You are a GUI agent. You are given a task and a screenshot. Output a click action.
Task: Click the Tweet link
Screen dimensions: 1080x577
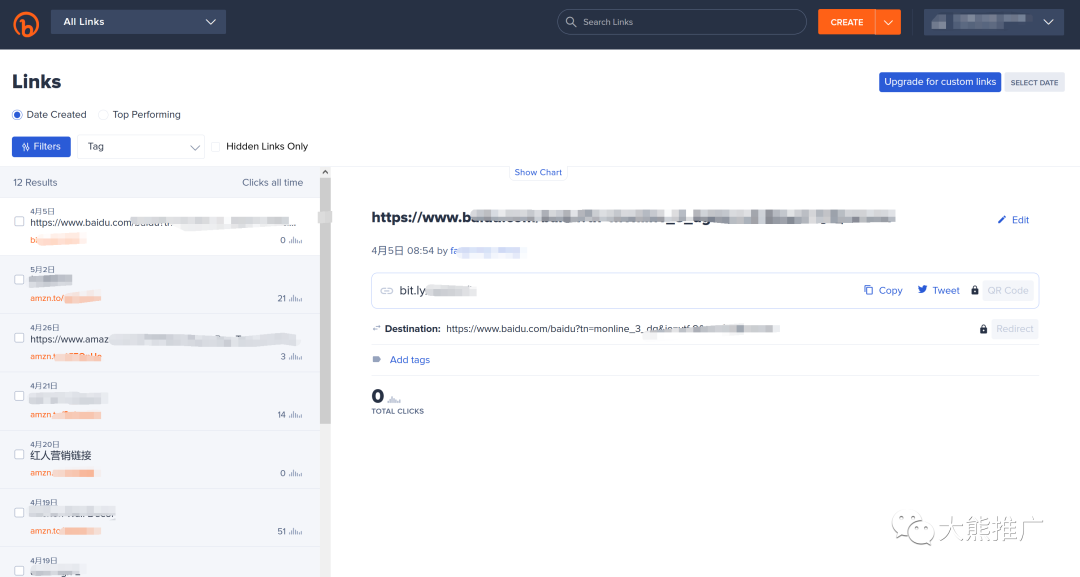tap(946, 291)
